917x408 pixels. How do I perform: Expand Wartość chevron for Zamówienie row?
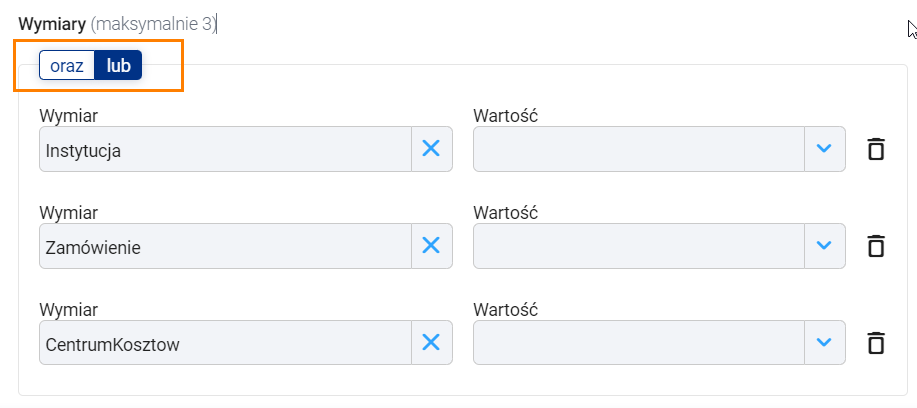[x=824, y=246]
